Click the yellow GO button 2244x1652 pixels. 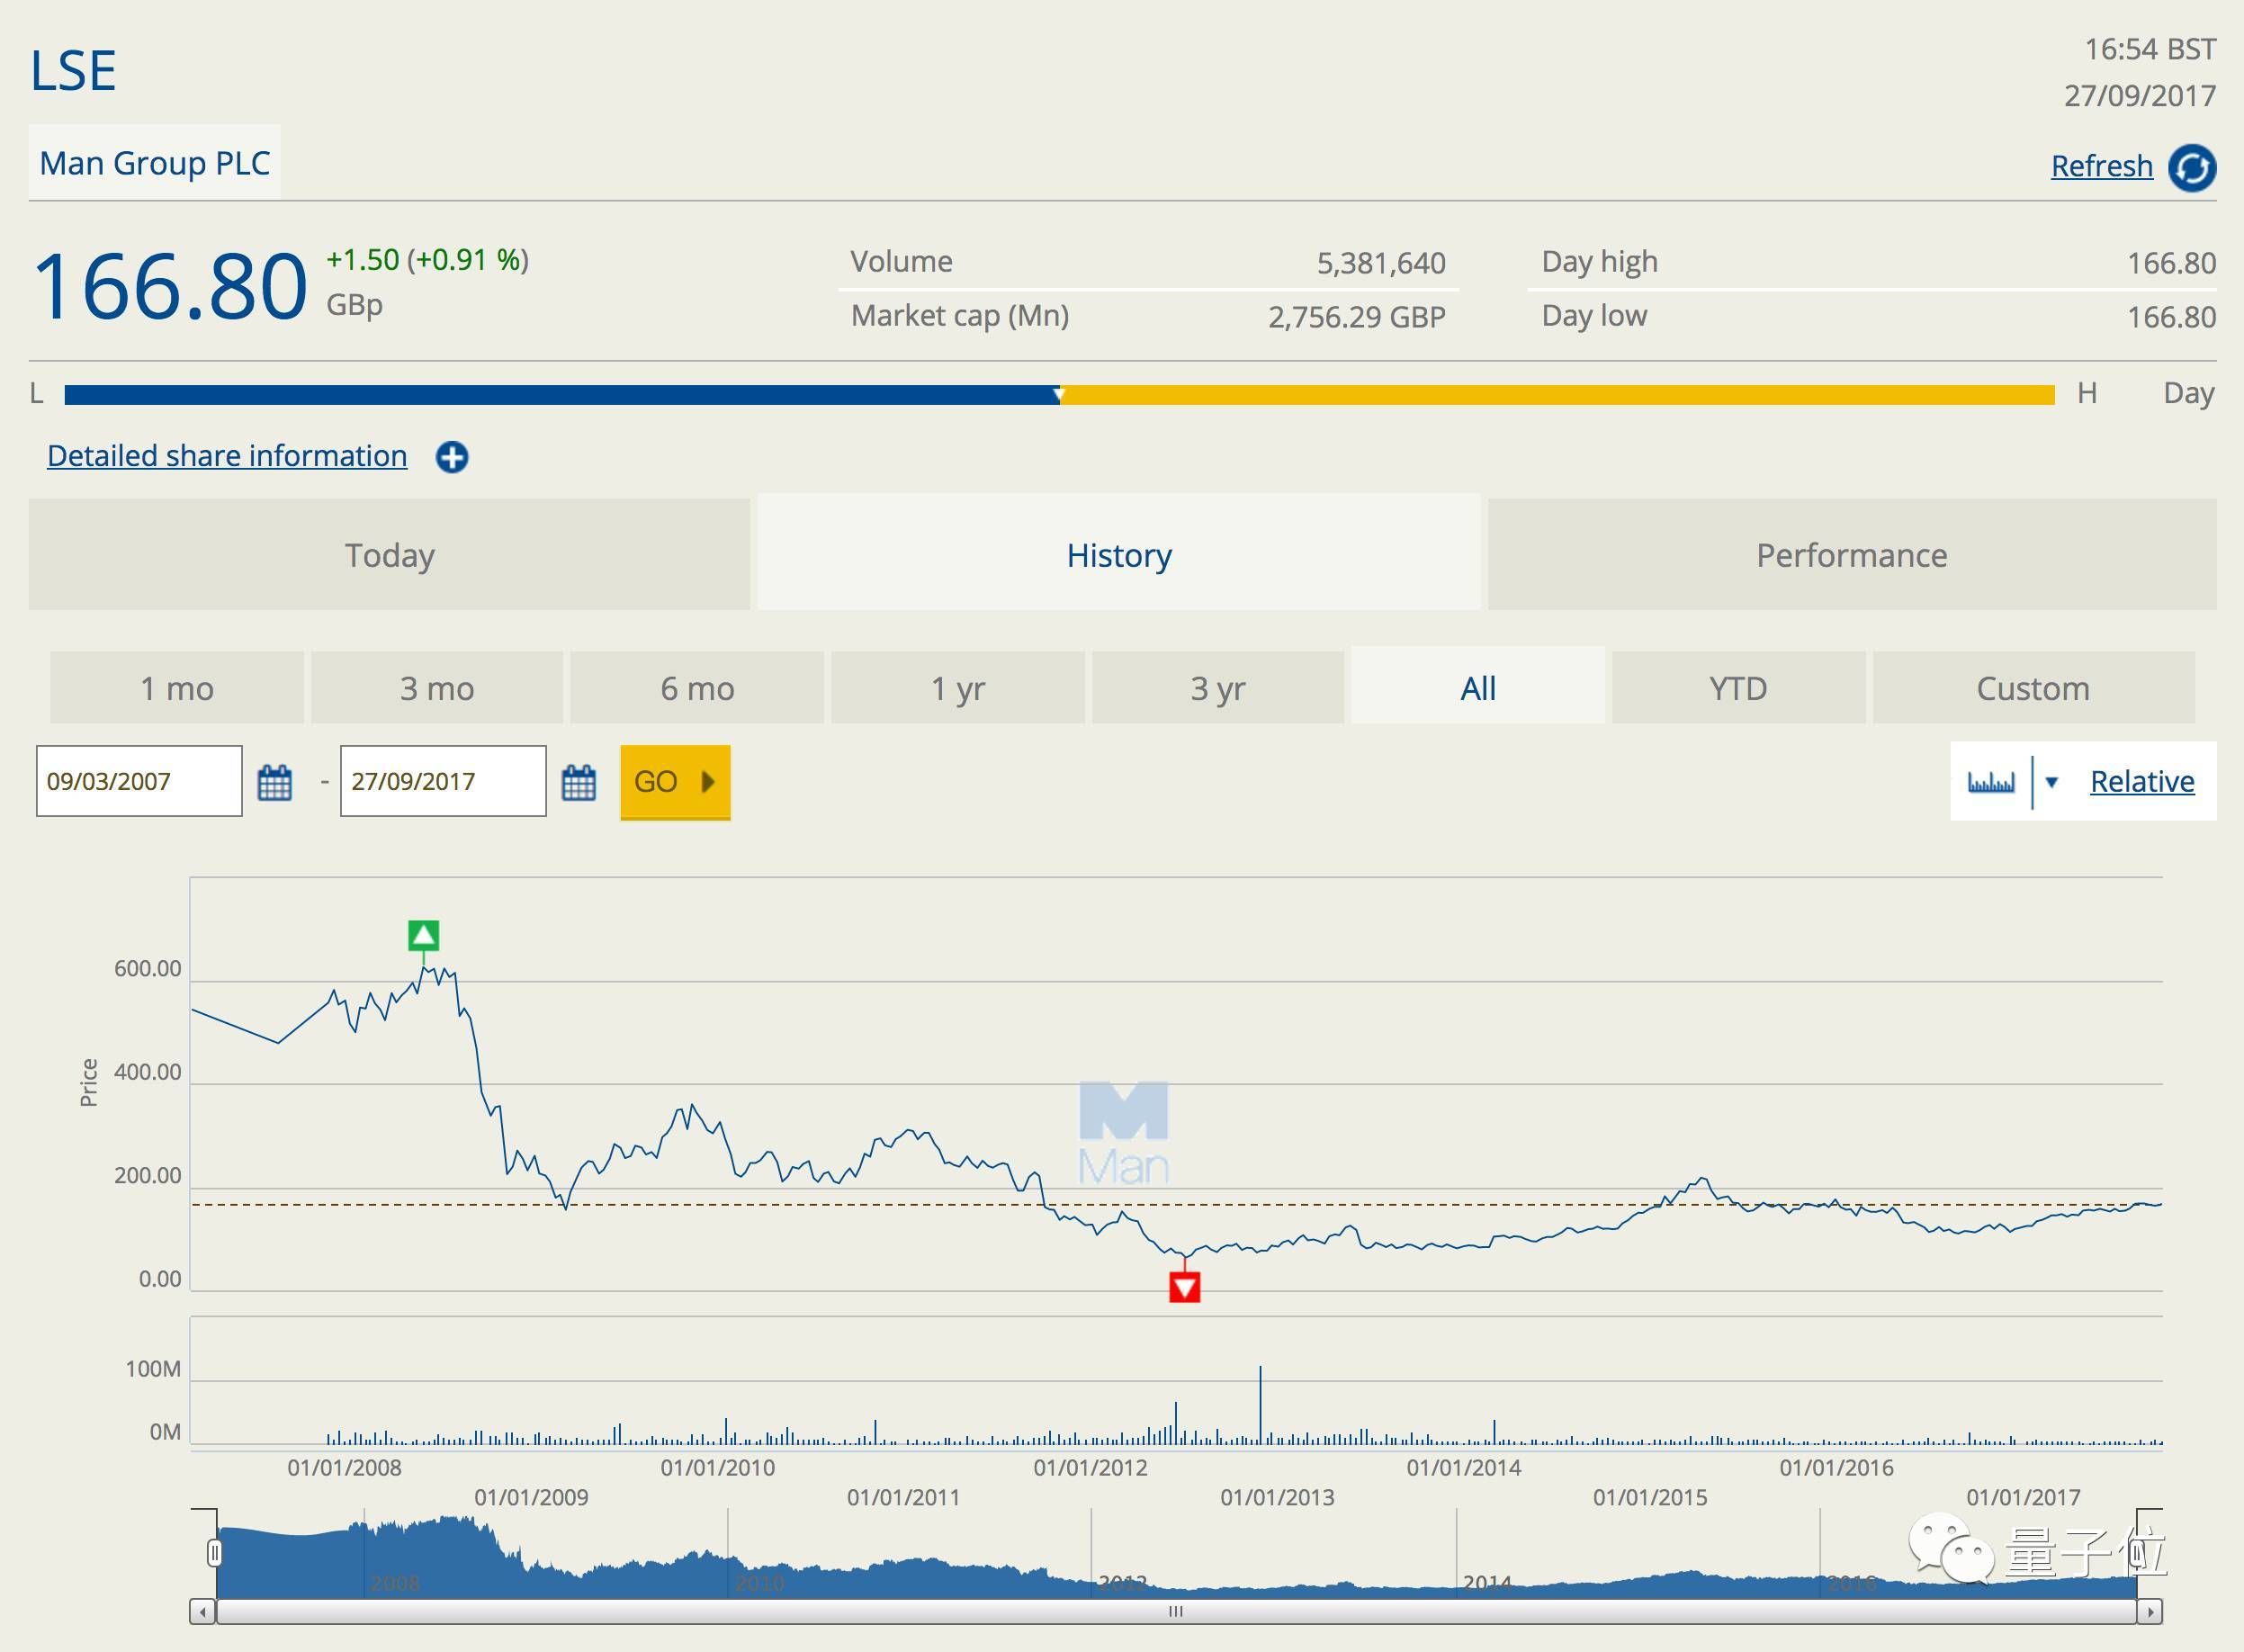[675, 782]
